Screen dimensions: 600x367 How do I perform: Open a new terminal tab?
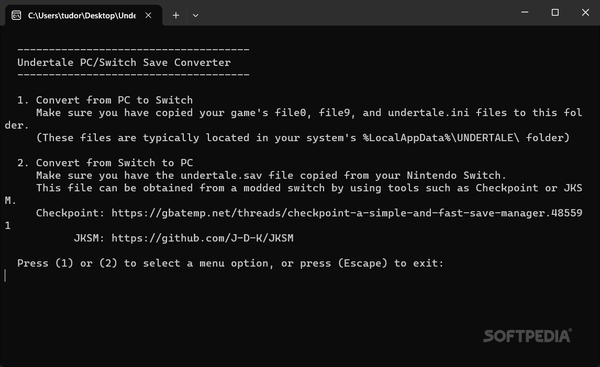click(x=176, y=15)
